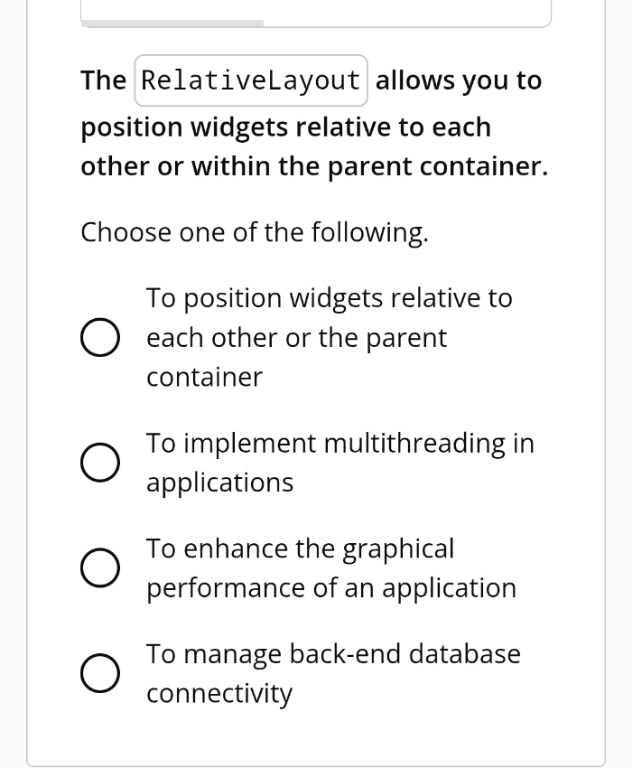
Task: Choose the 'enhance graphical performance' radio option
Action: [x=100, y=568]
